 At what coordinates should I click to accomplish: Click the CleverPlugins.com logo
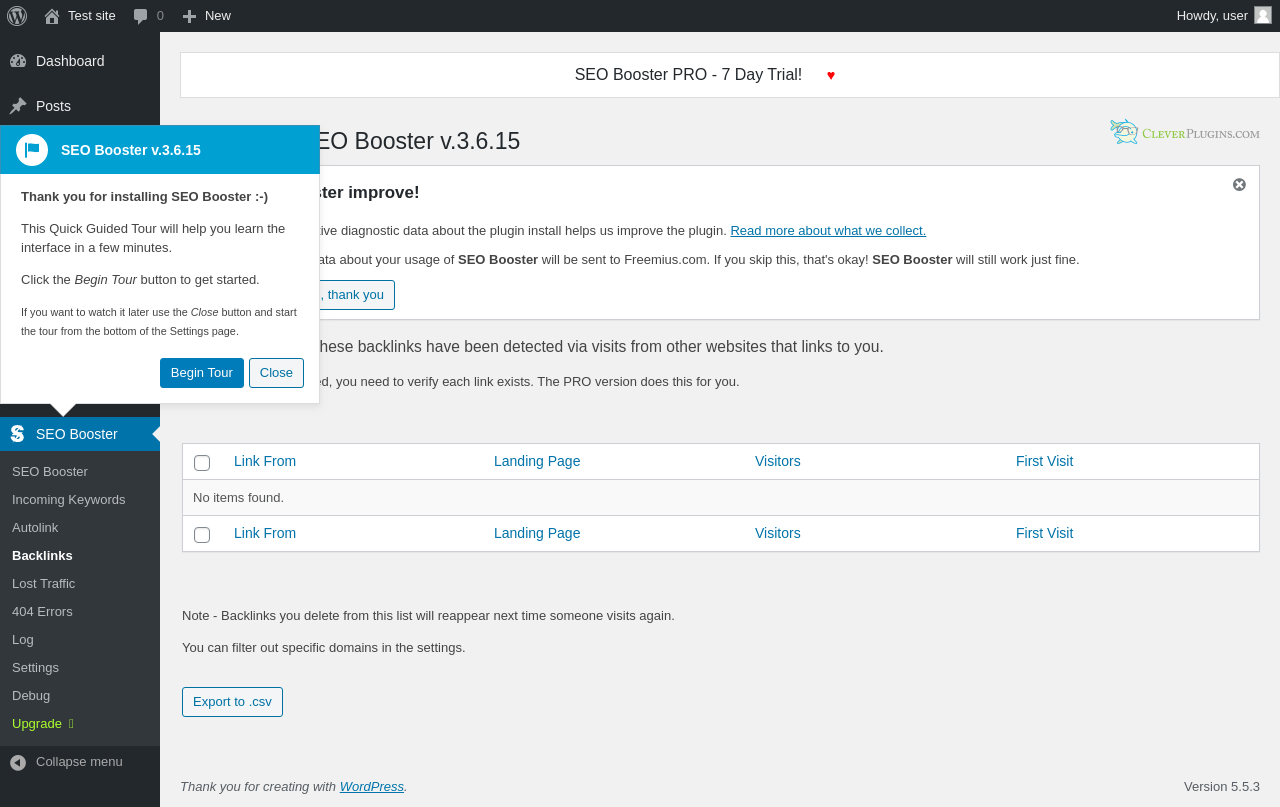pyautogui.click(x=1185, y=132)
